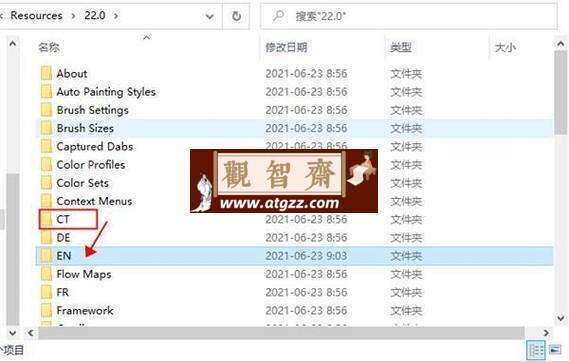The height and width of the screenshot is (362, 569).
Task: Click the 22.0 breadcrumb
Action: point(95,16)
